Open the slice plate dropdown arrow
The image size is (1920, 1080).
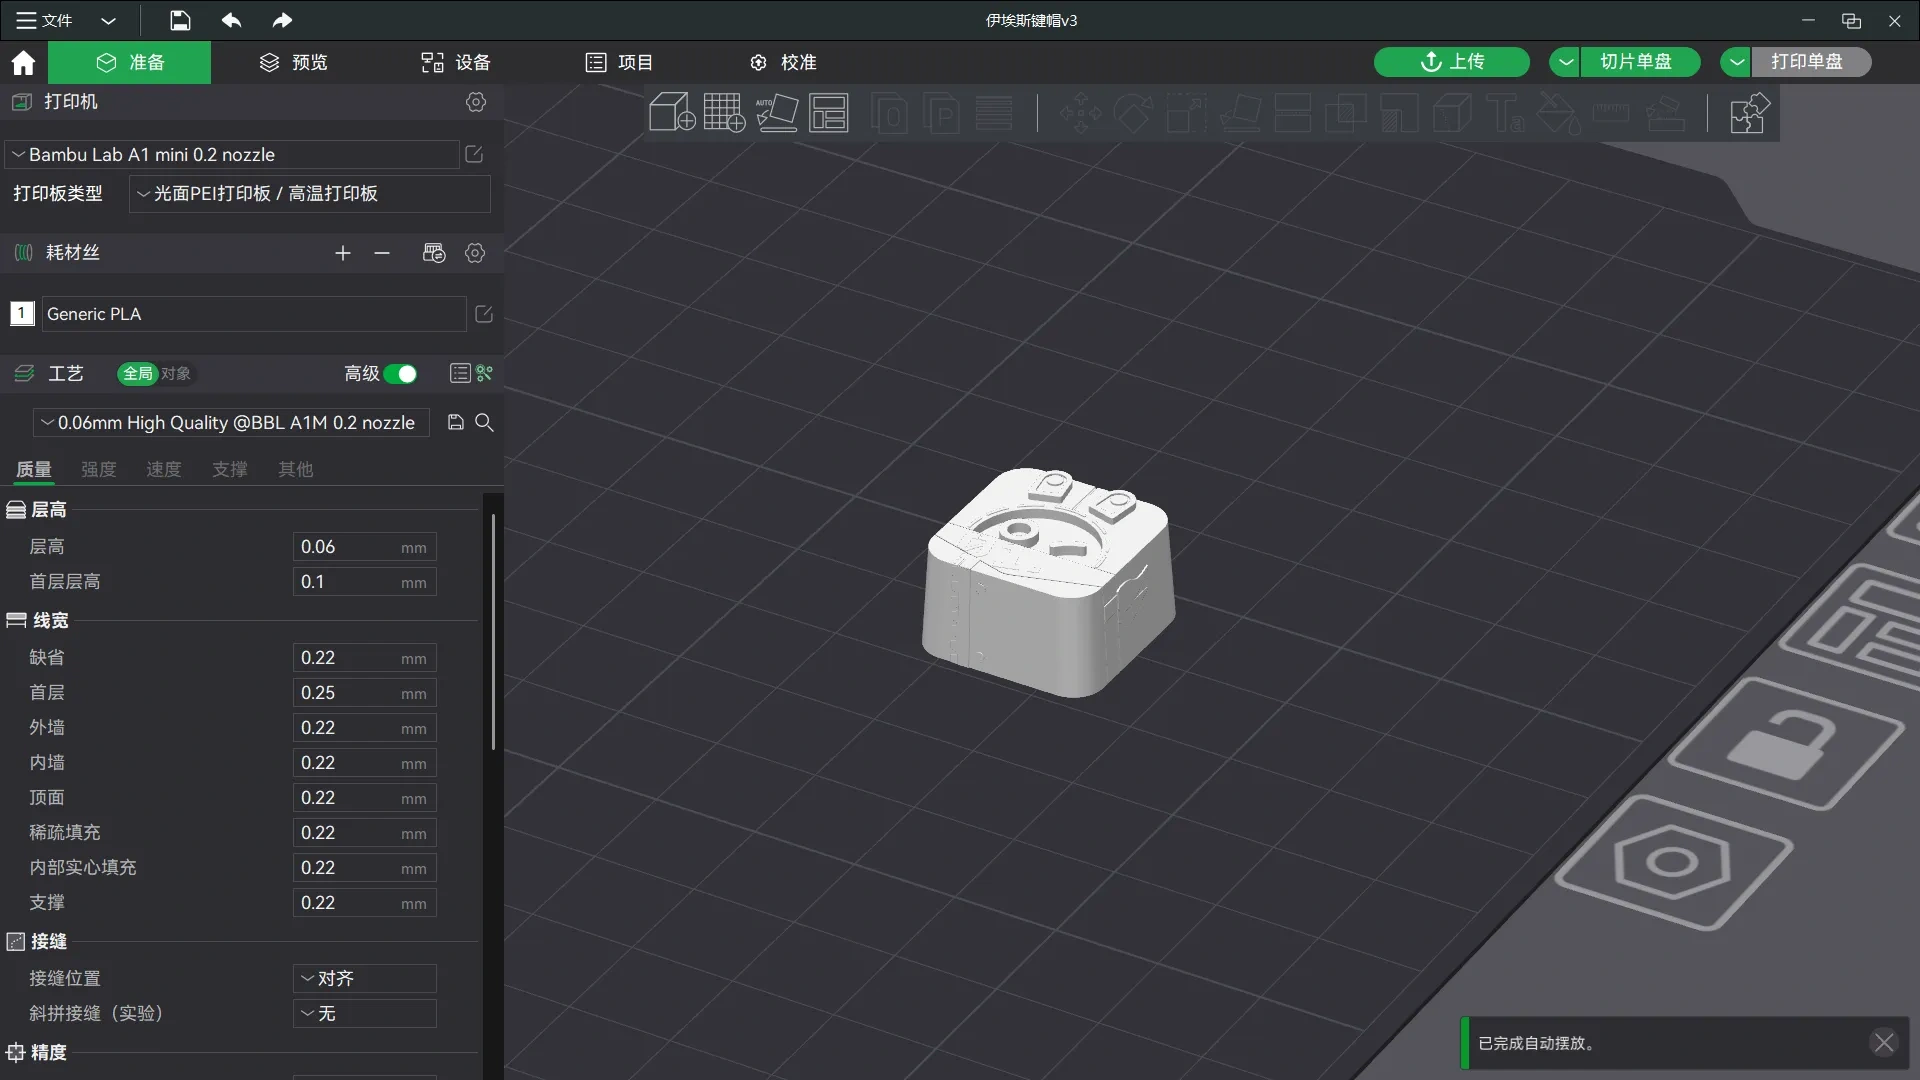pos(1565,62)
